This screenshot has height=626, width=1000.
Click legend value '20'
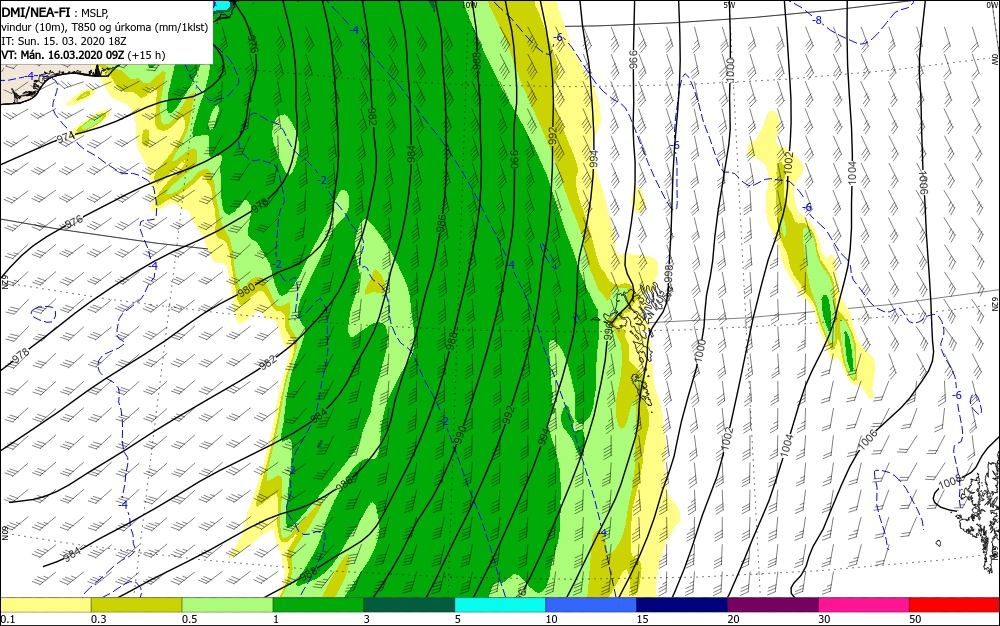click(x=733, y=619)
